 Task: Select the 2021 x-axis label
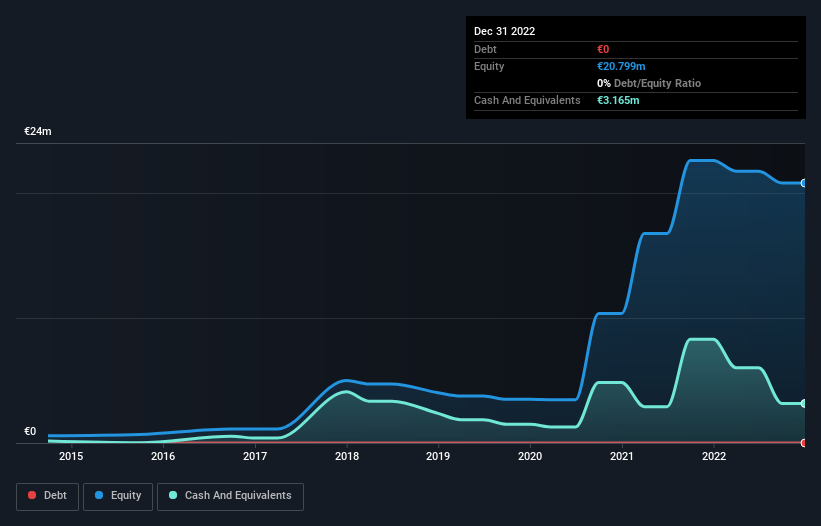(622, 456)
